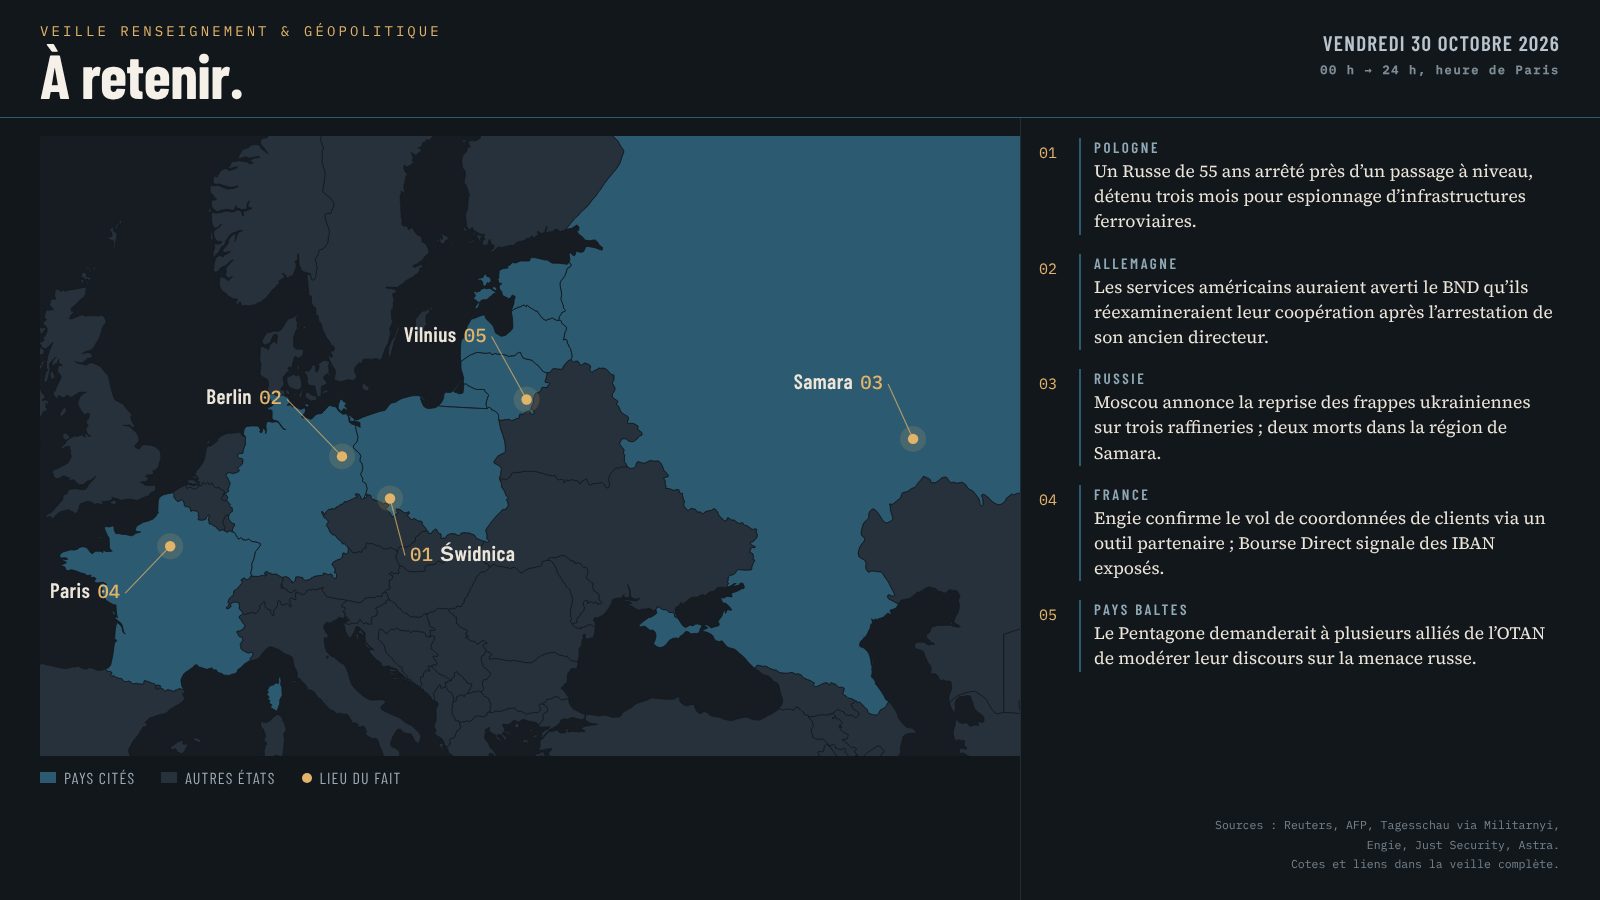The image size is (1600, 900).
Task: Click the '01 Świdnica' map label
Action: [x=462, y=554]
